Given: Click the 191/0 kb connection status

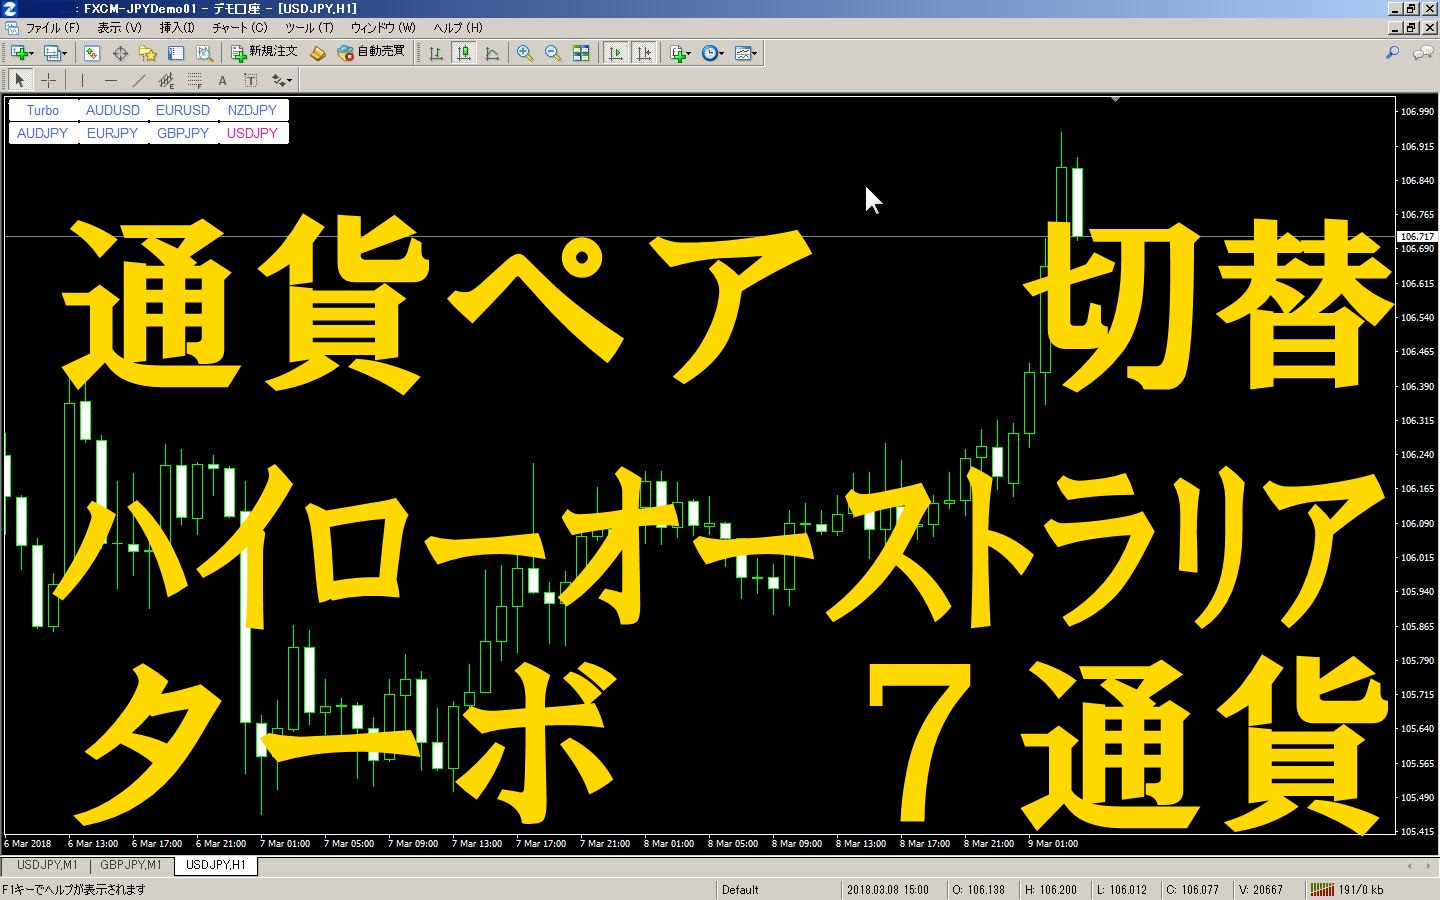Looking at the screenshot, I should (x=1347, y=889).
